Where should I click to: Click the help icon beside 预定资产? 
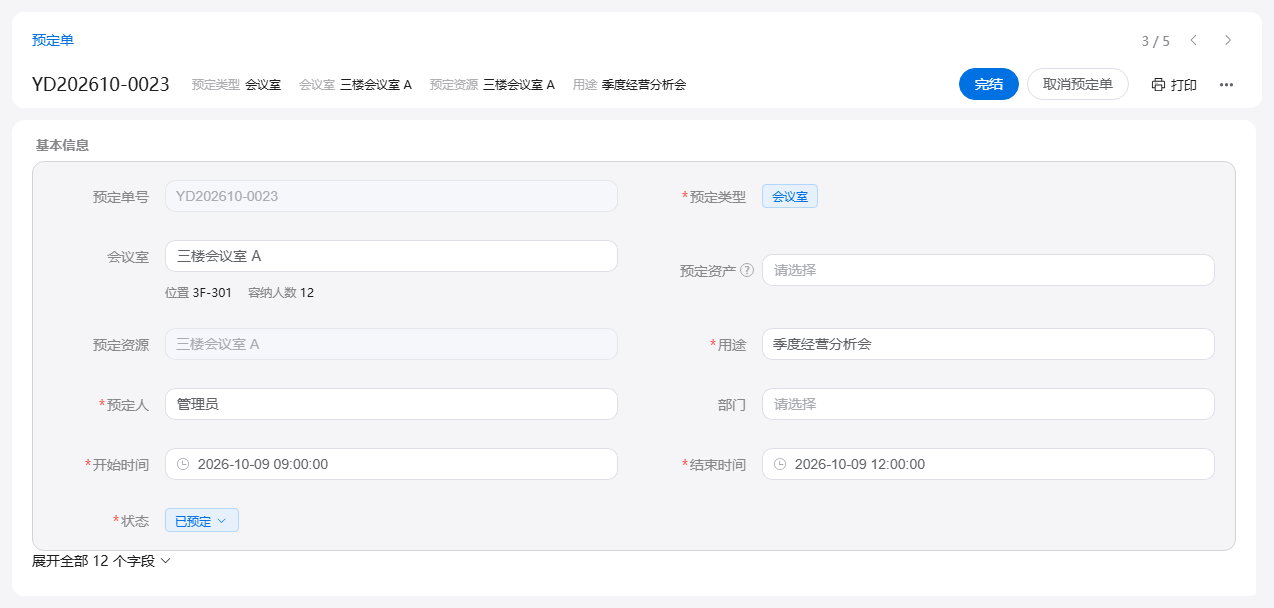click(x=747, y=270)
